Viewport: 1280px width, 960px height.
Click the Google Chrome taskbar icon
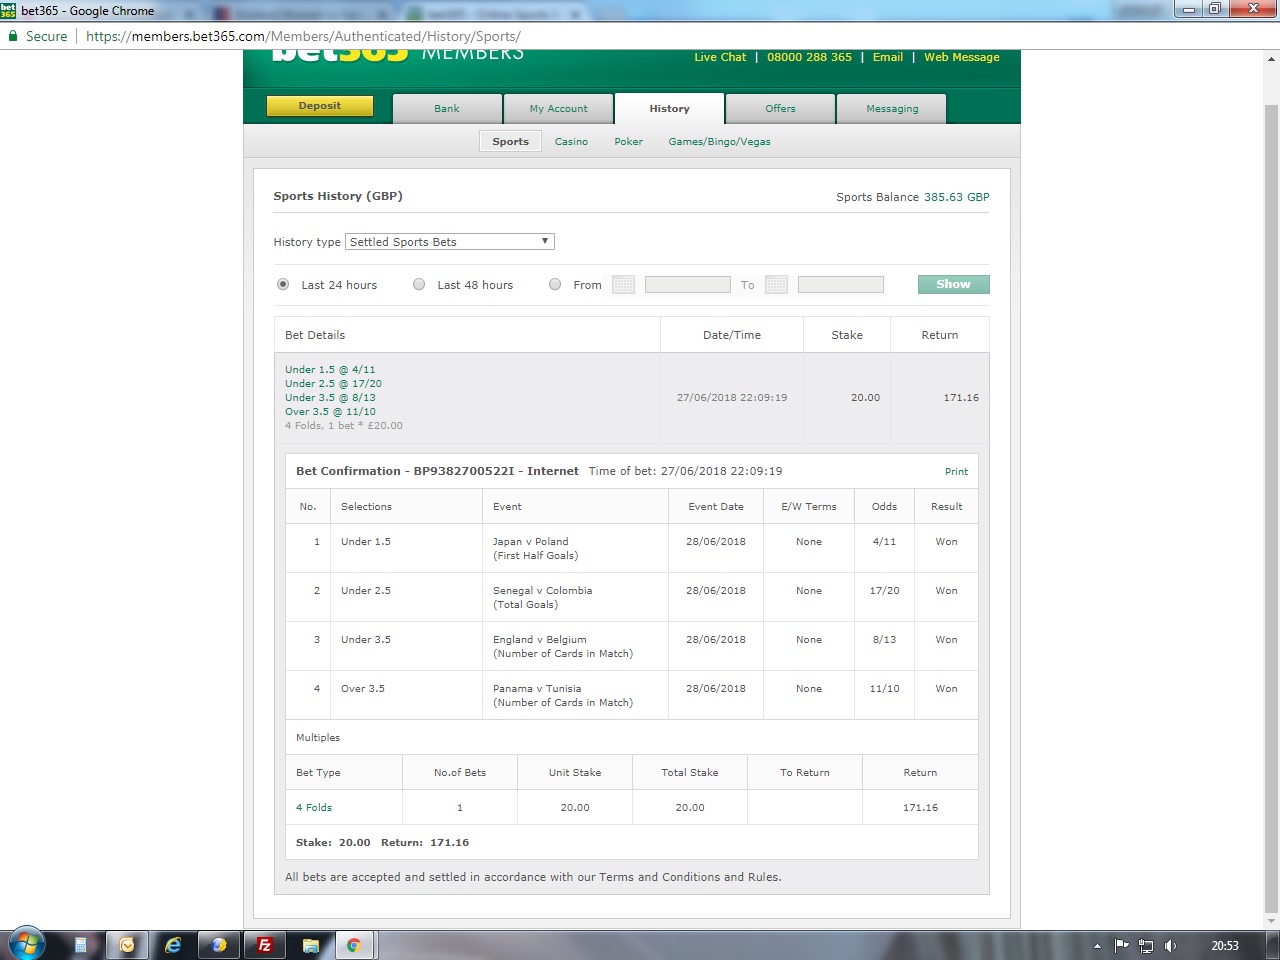(x=353, y=945)
